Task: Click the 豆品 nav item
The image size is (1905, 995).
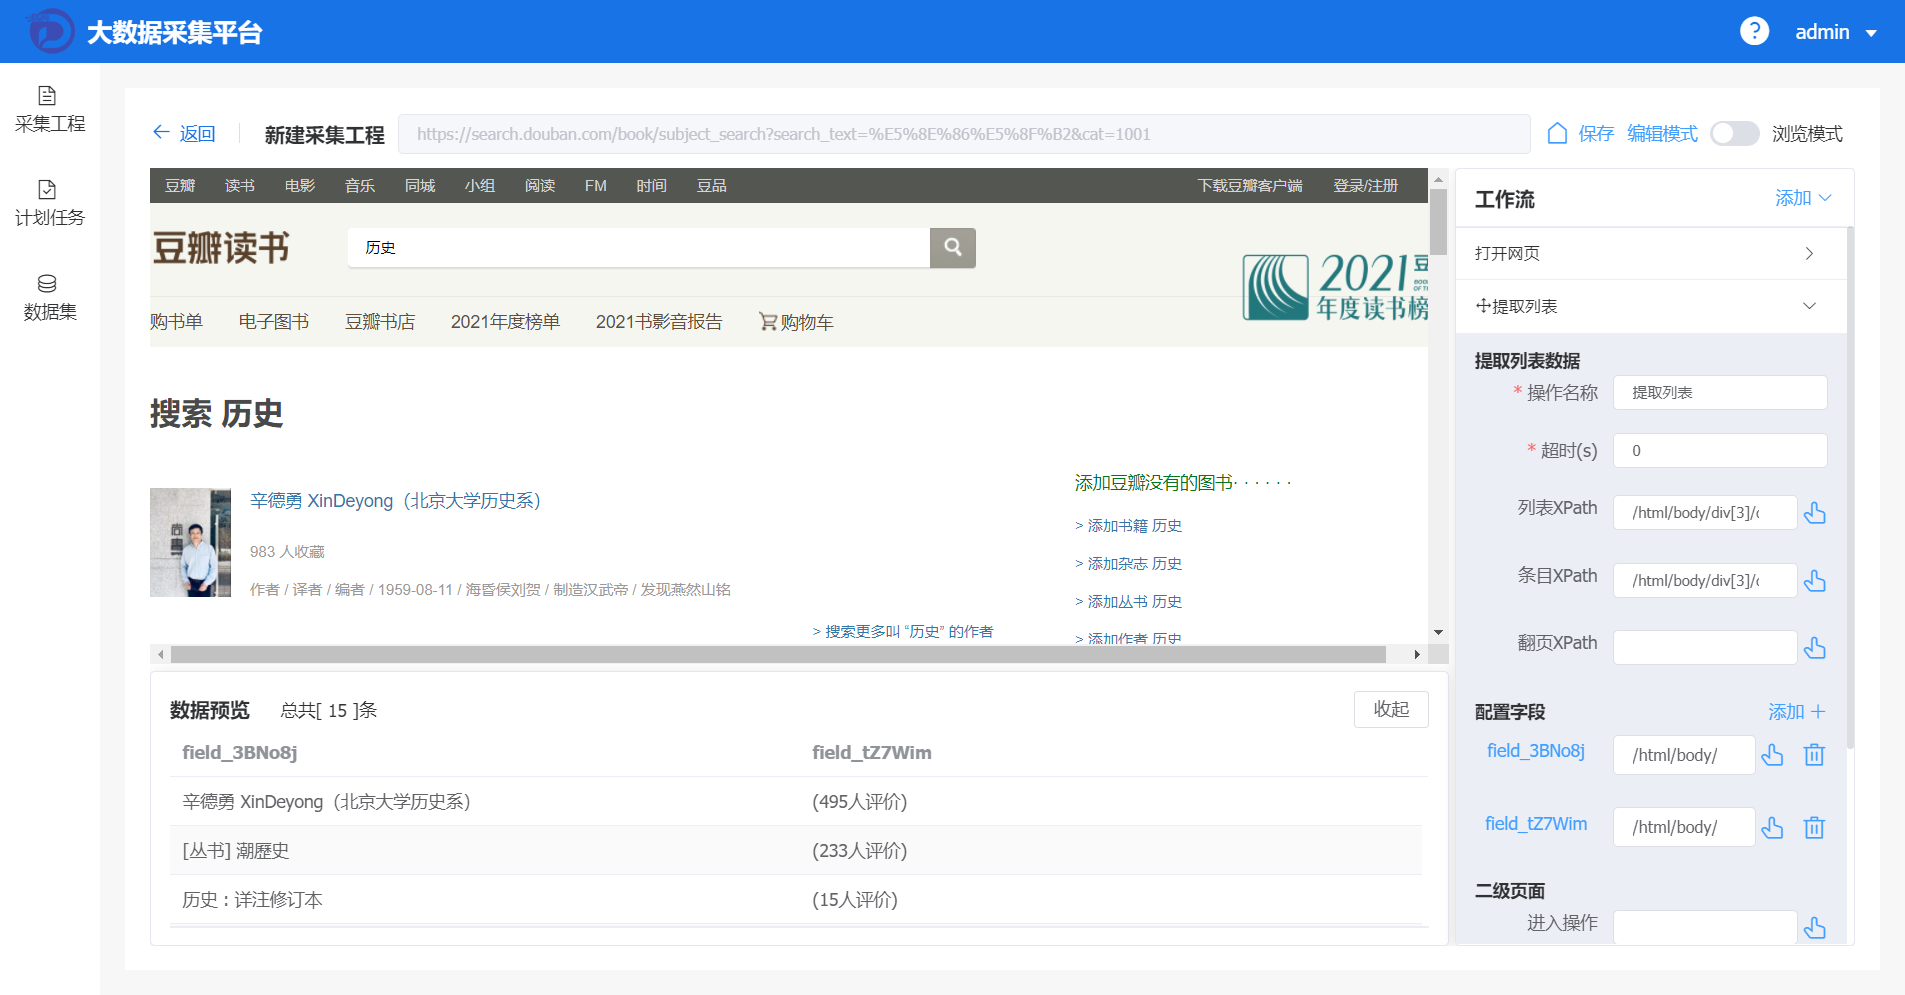Action: 712,185
